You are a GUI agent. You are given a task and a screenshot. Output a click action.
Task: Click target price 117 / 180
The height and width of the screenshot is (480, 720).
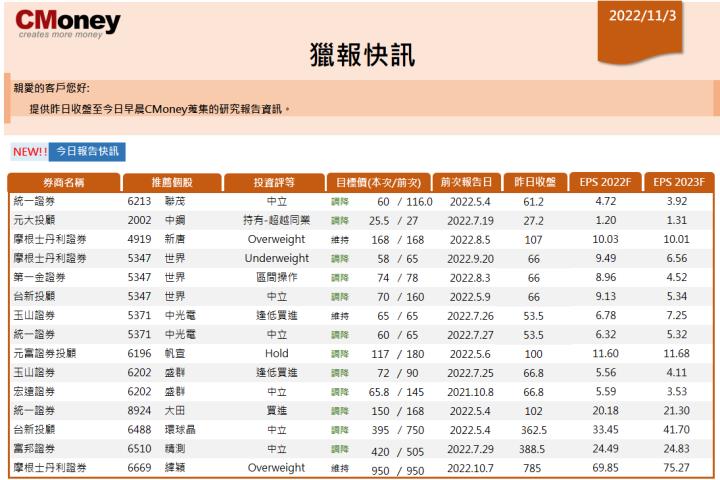tap(398, 354)
